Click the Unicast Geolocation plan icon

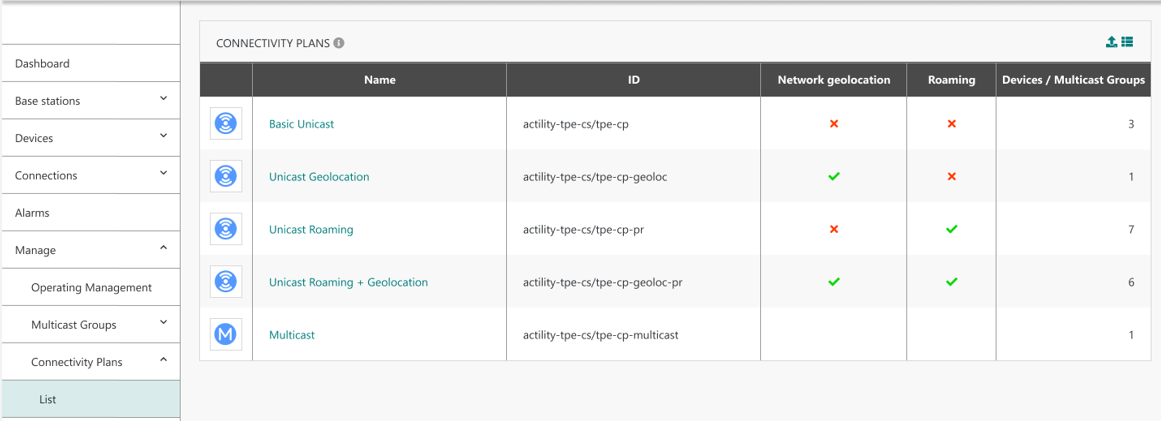click(x=226, y=177)
